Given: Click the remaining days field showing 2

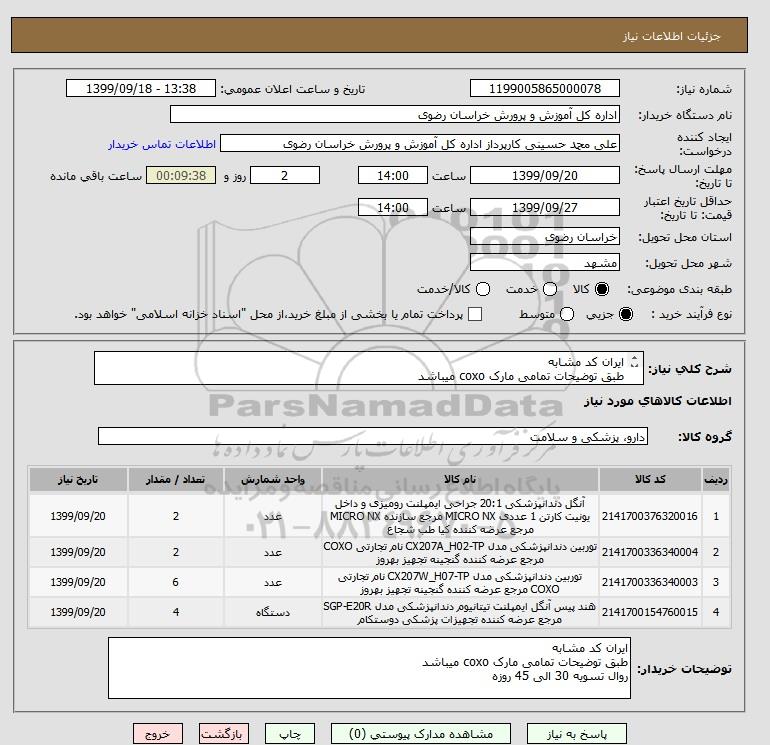Looking at the screenshot, I should tap(285, 175).
